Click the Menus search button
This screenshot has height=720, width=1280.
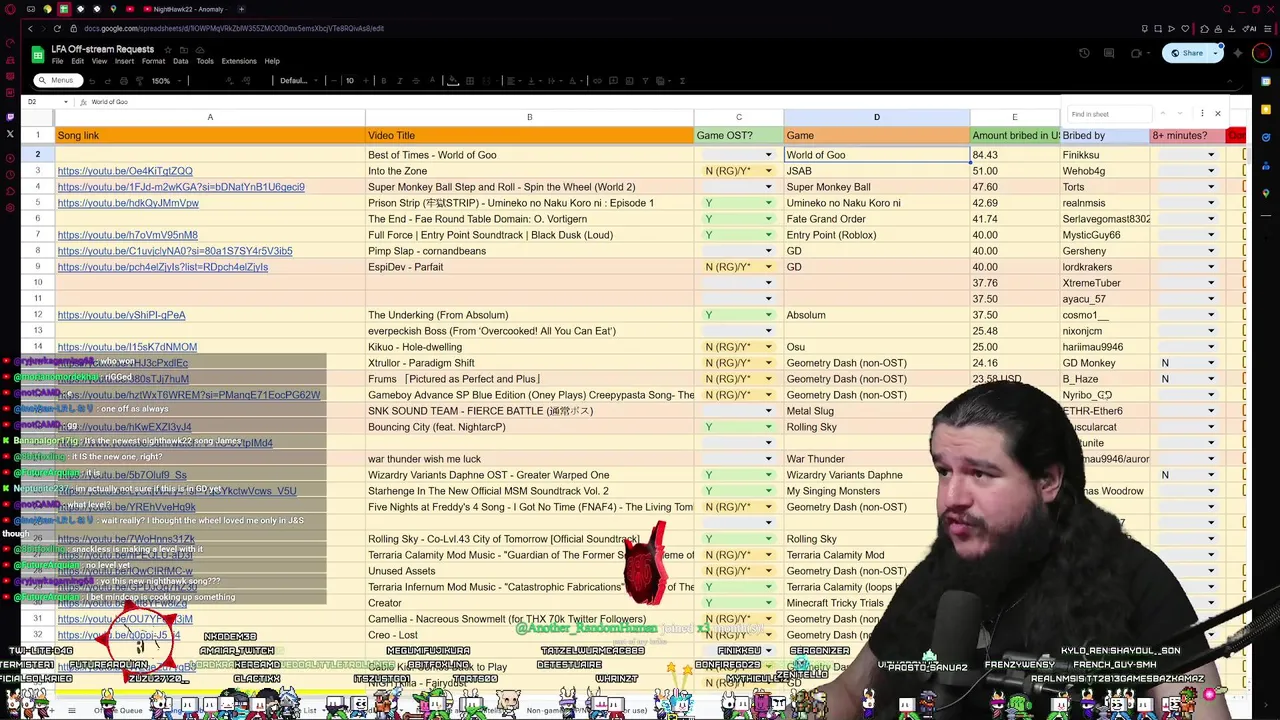[58, 80]
